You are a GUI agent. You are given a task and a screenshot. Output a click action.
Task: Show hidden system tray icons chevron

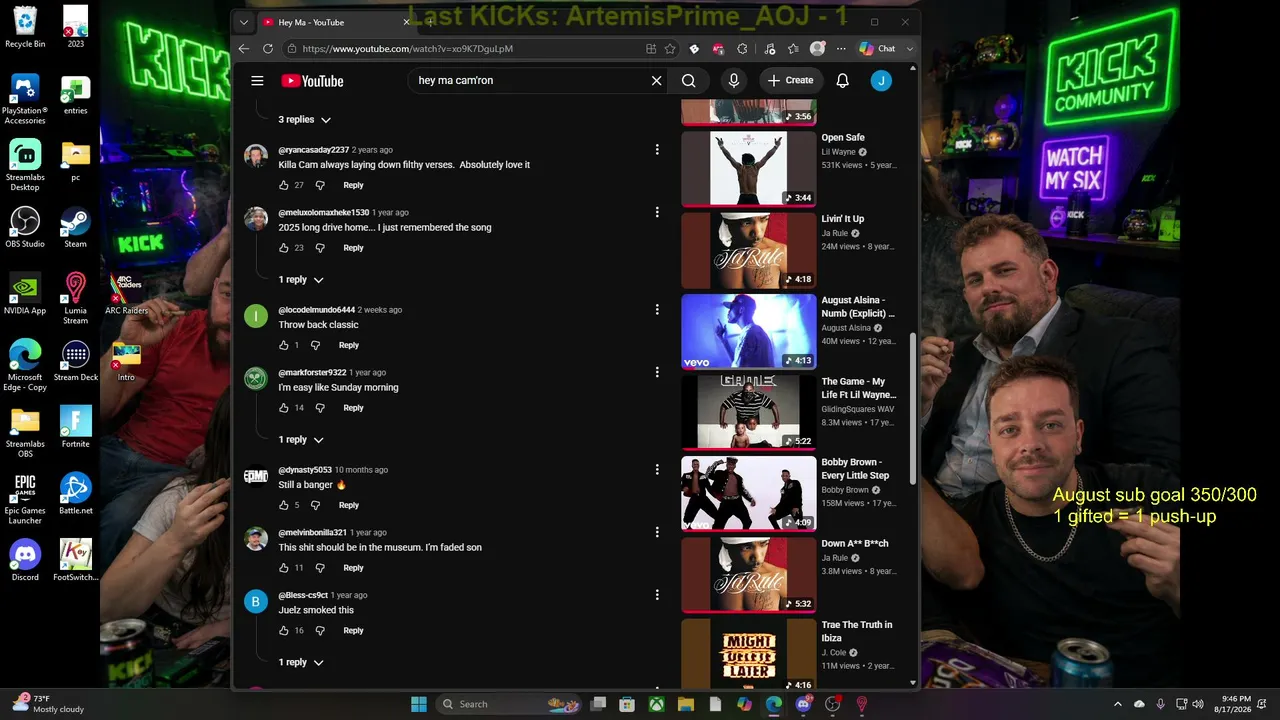point(1118,704)
